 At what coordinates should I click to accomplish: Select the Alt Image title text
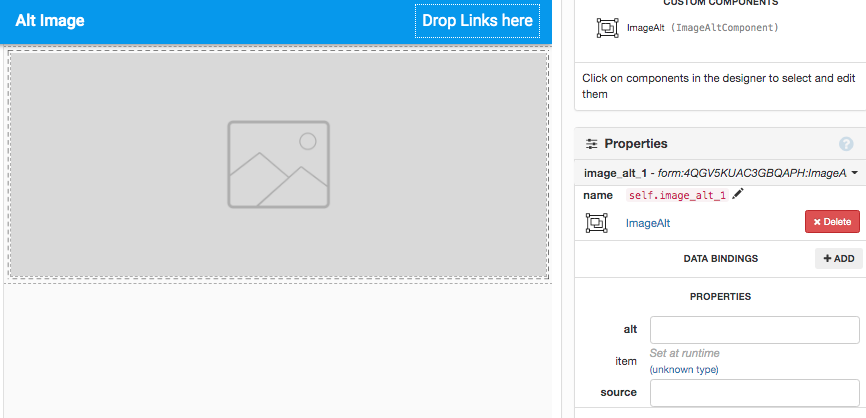50,21
